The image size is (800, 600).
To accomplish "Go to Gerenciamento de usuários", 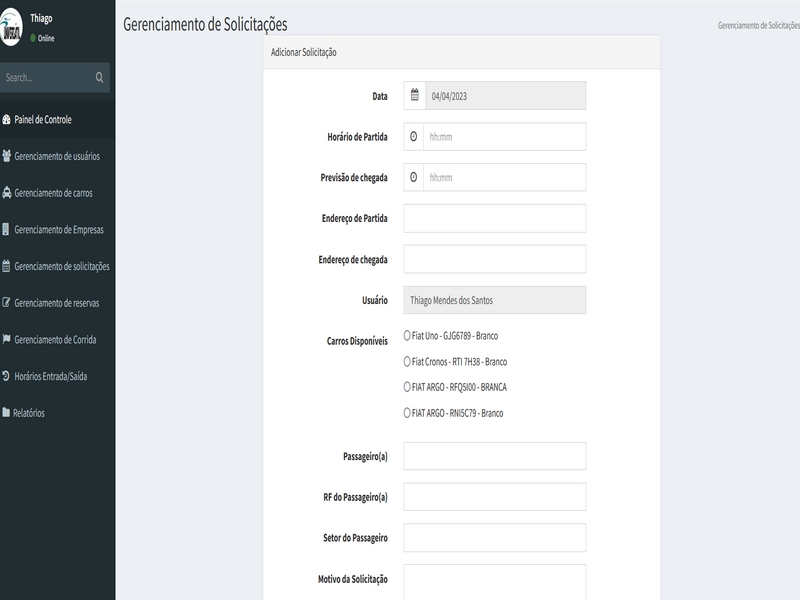I will click(x=56, y=157).
